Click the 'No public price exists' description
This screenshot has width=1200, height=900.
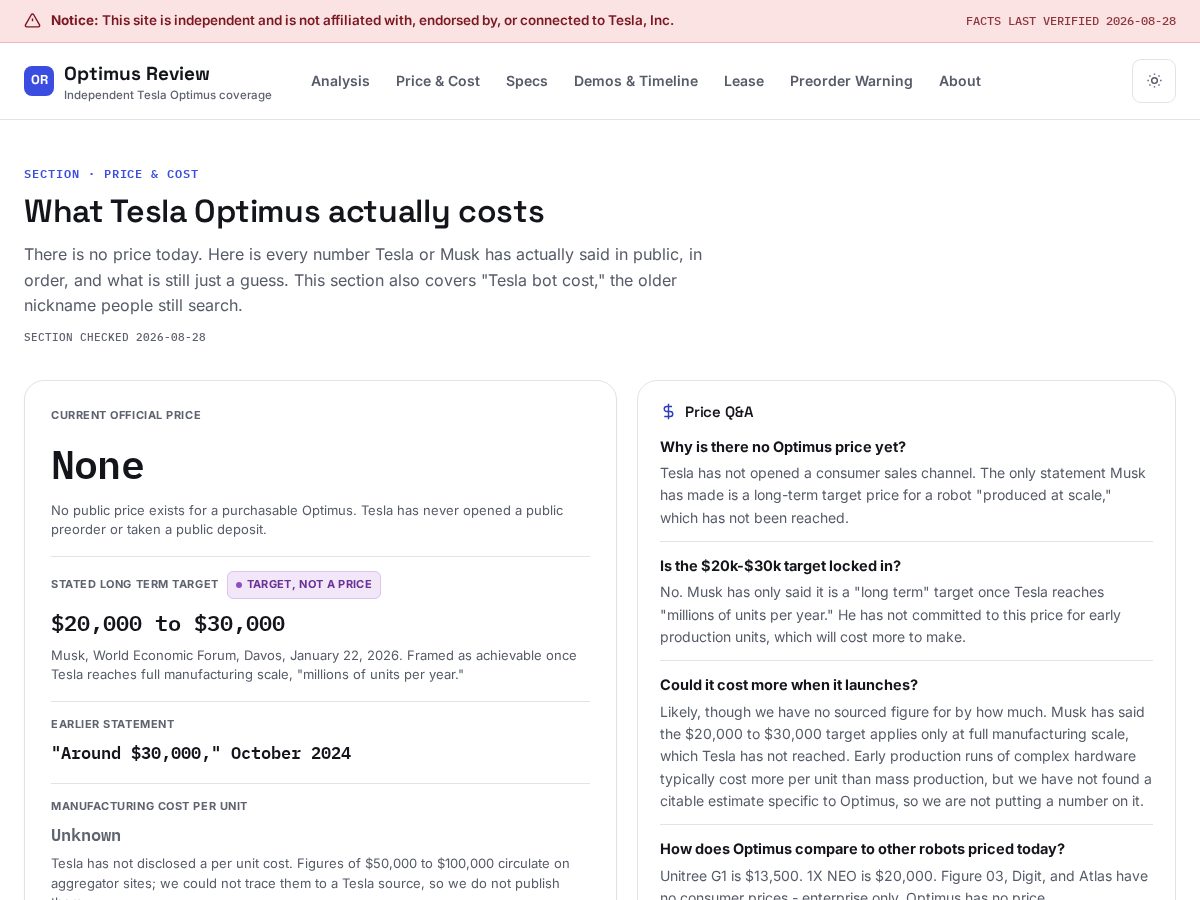tap(307, 520)
